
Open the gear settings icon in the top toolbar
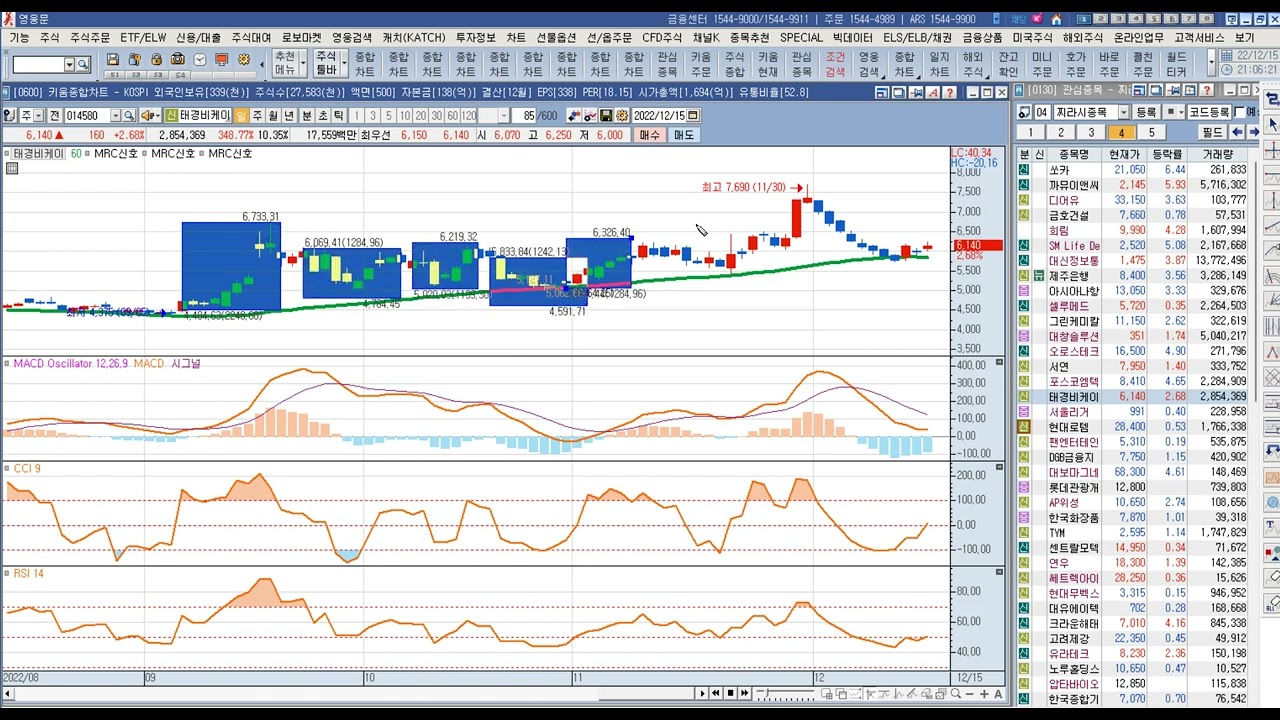point(244,59)
